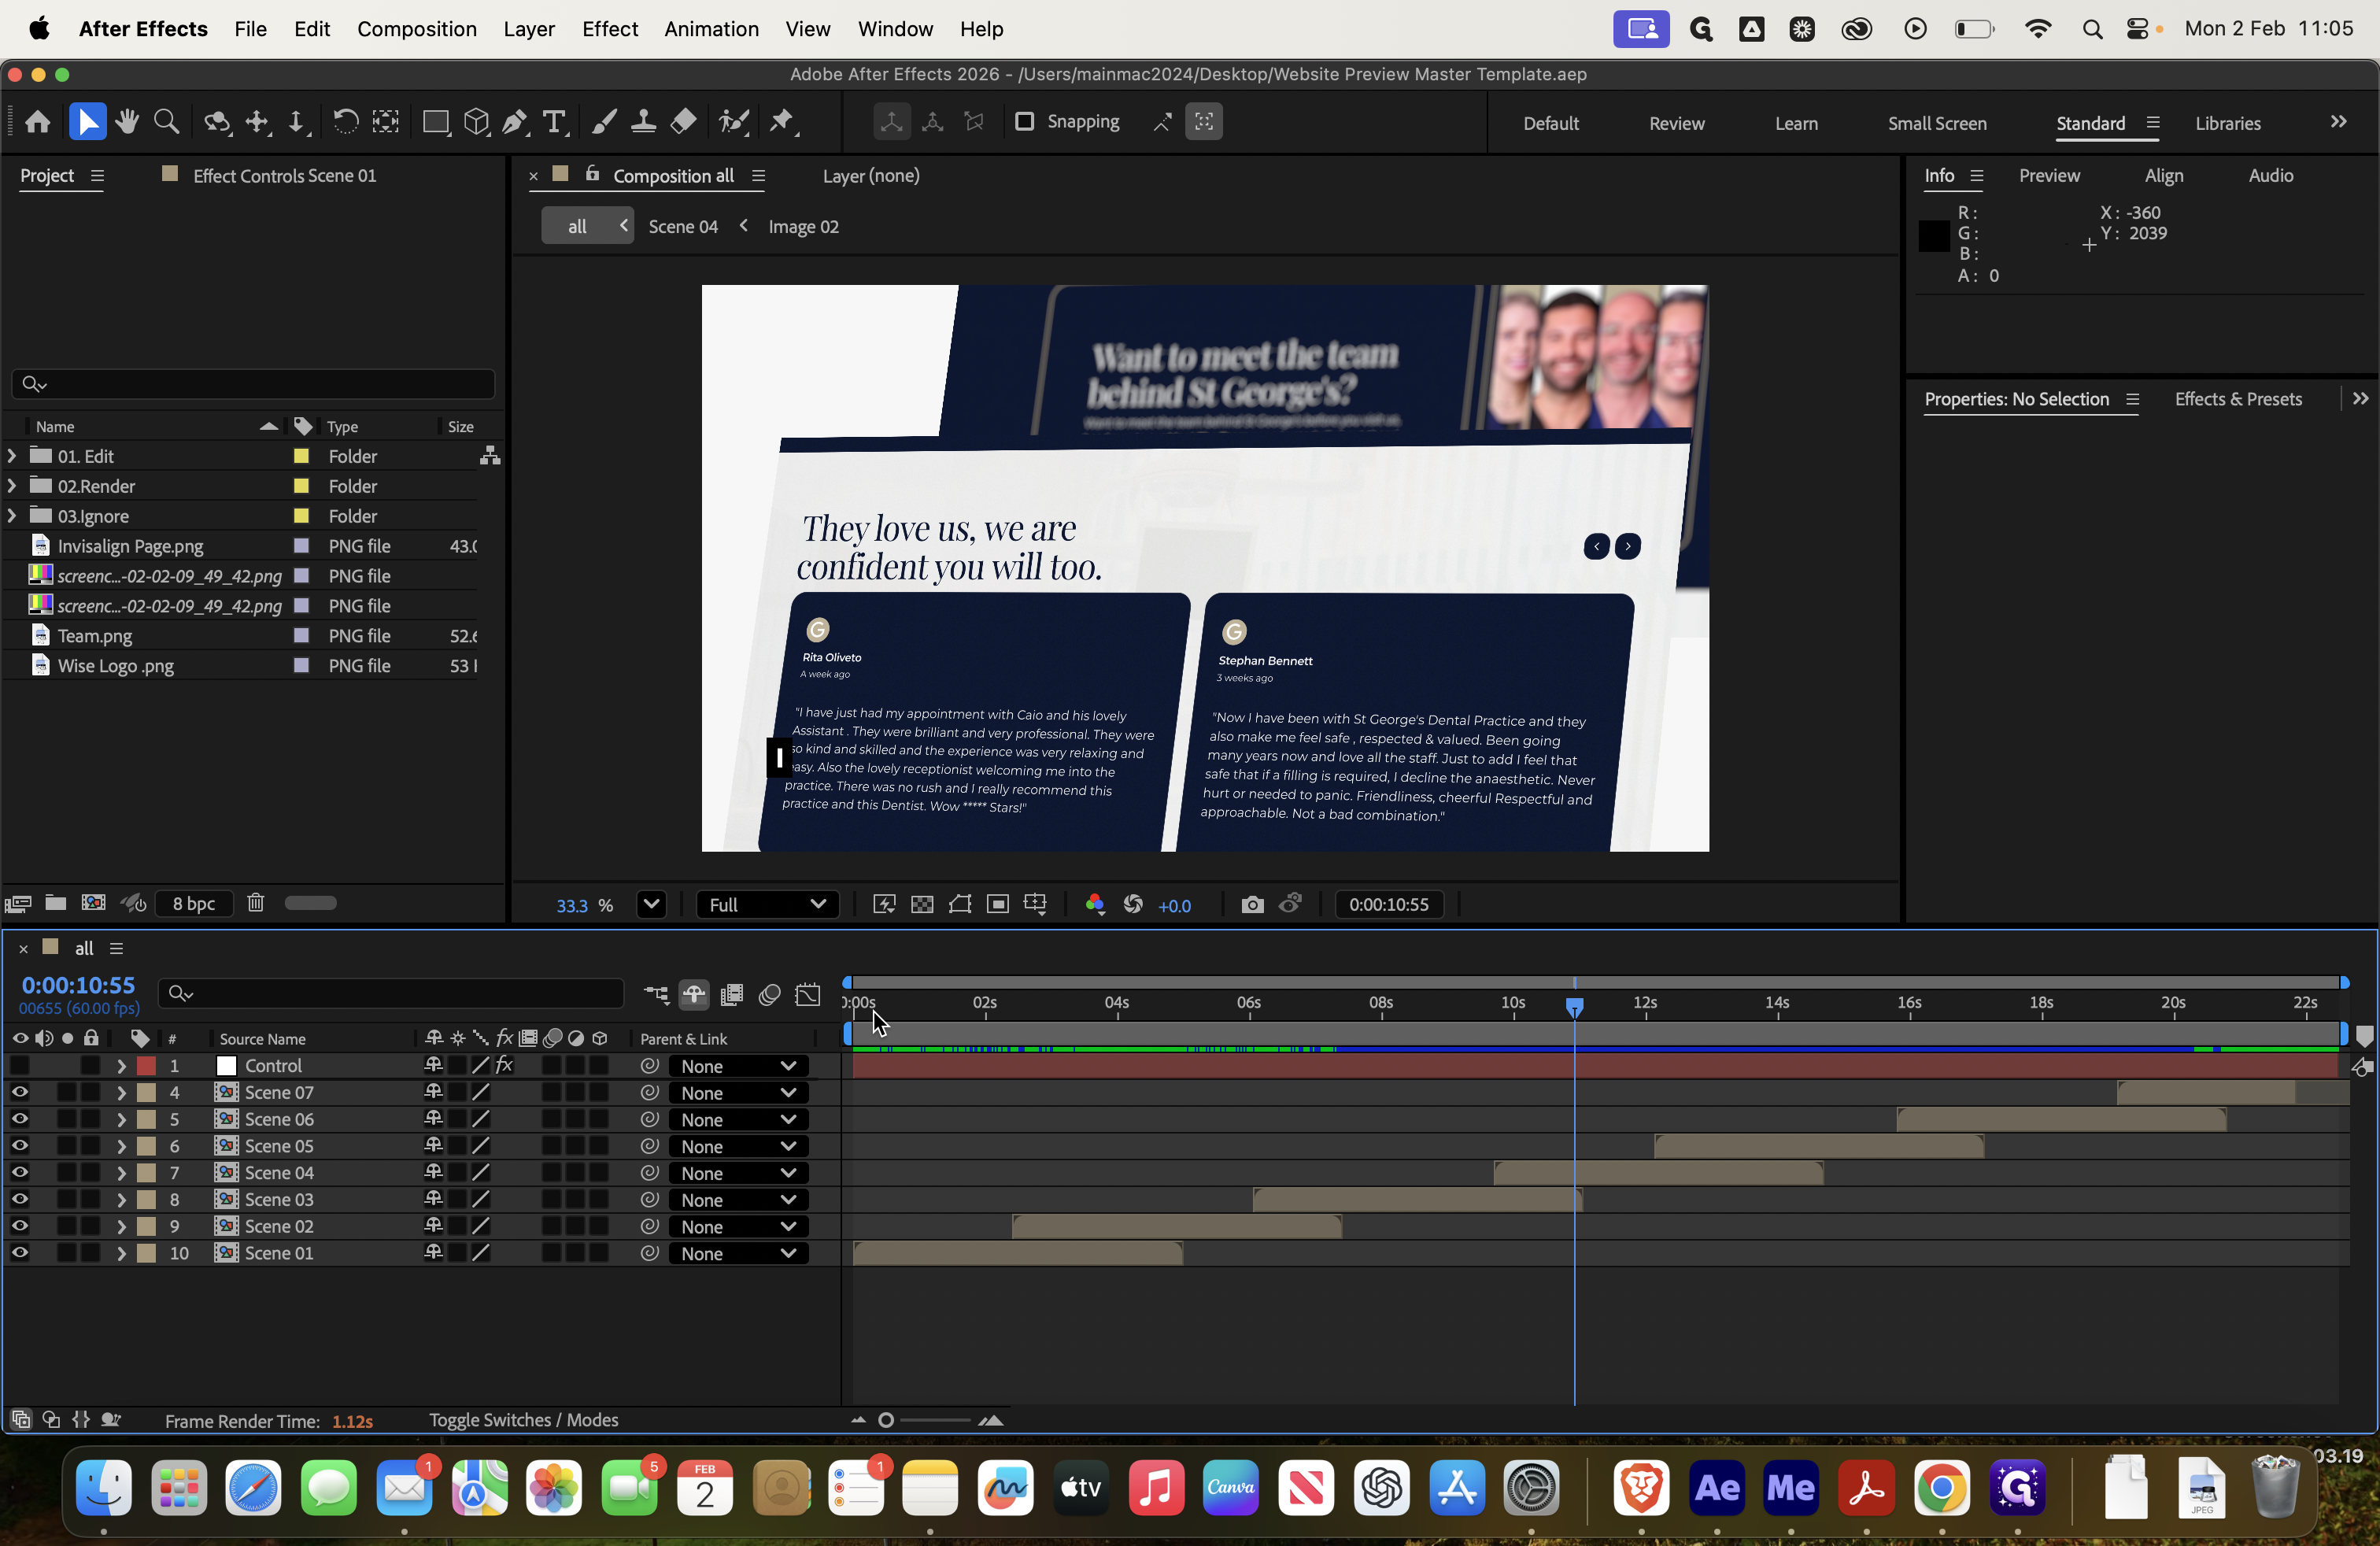
Task: Select the Pen tool in toolbar
Action: 514,122
